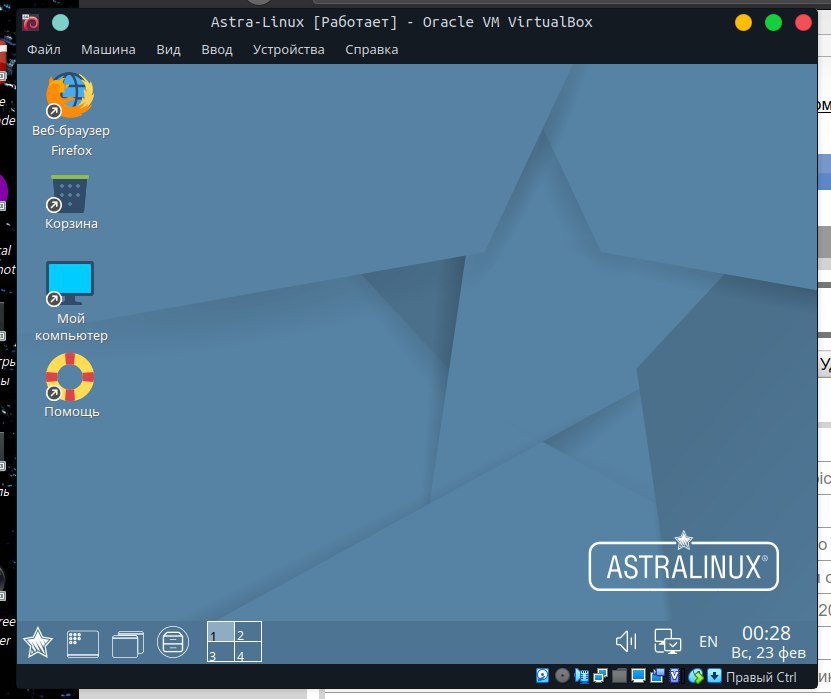
Task: Click the hard disk activity status icon
Action: (542, 676)
